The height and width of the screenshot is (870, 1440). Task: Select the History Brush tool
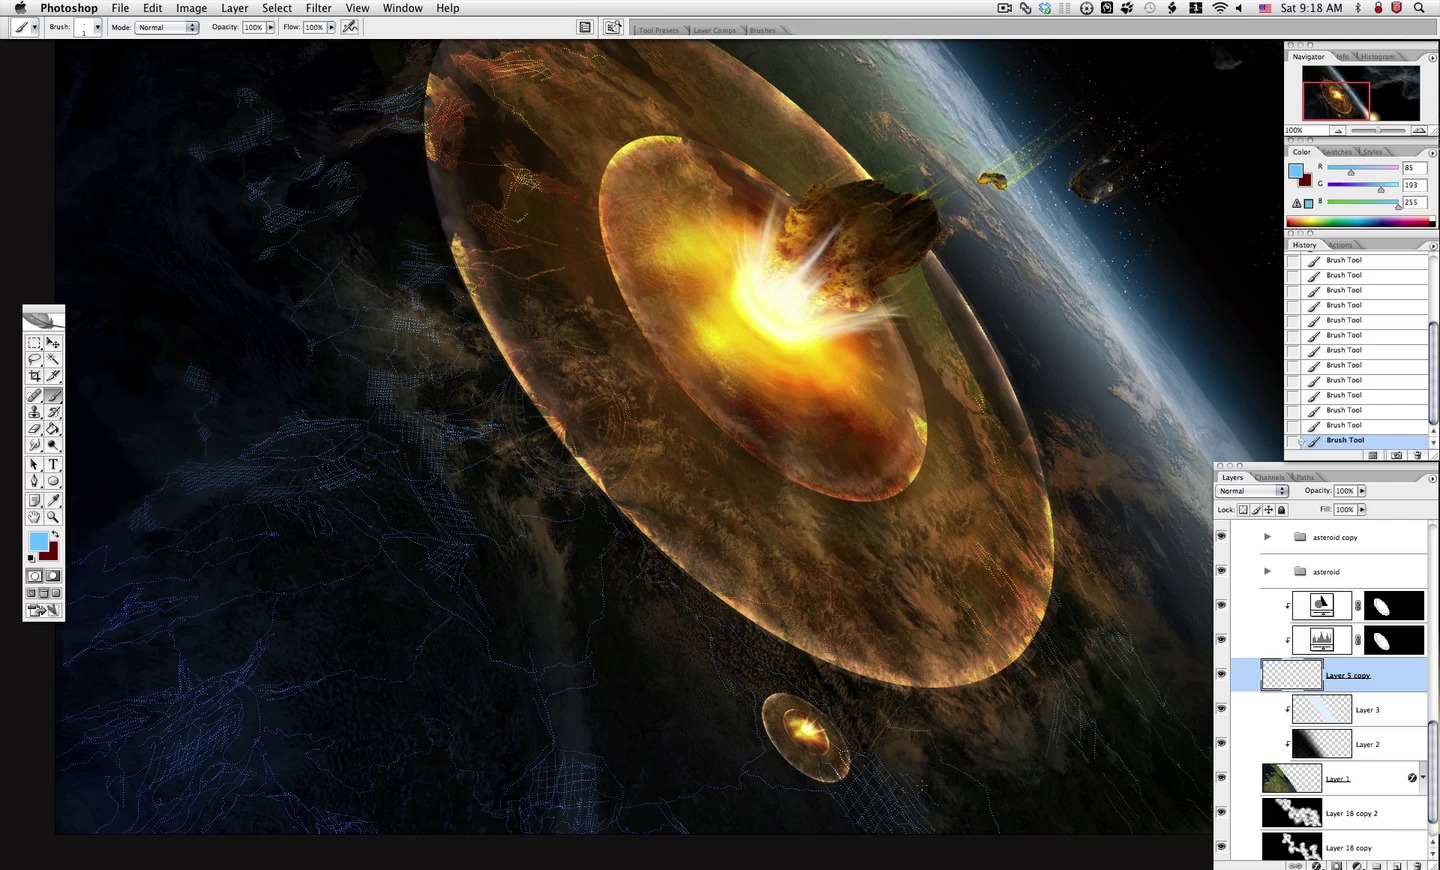tap(53, 411)
